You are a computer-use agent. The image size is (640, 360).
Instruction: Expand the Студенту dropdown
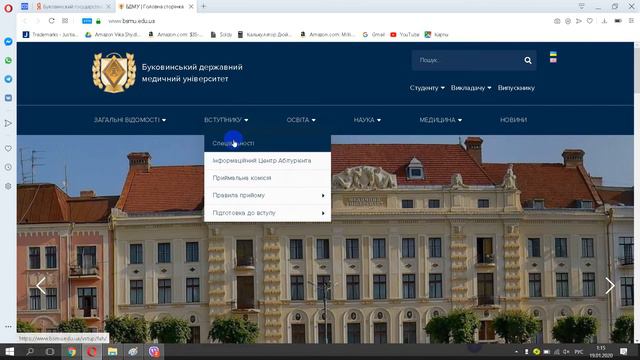pyautogui.click(x=427, y=88)
